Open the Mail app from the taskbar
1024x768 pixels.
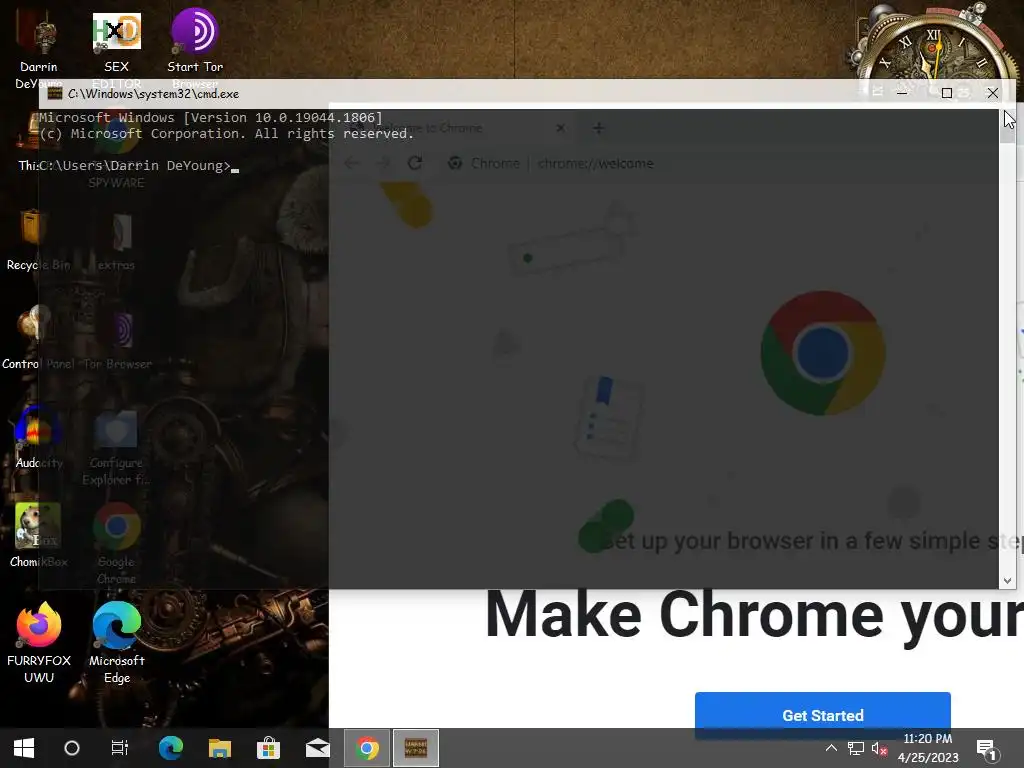317,748
